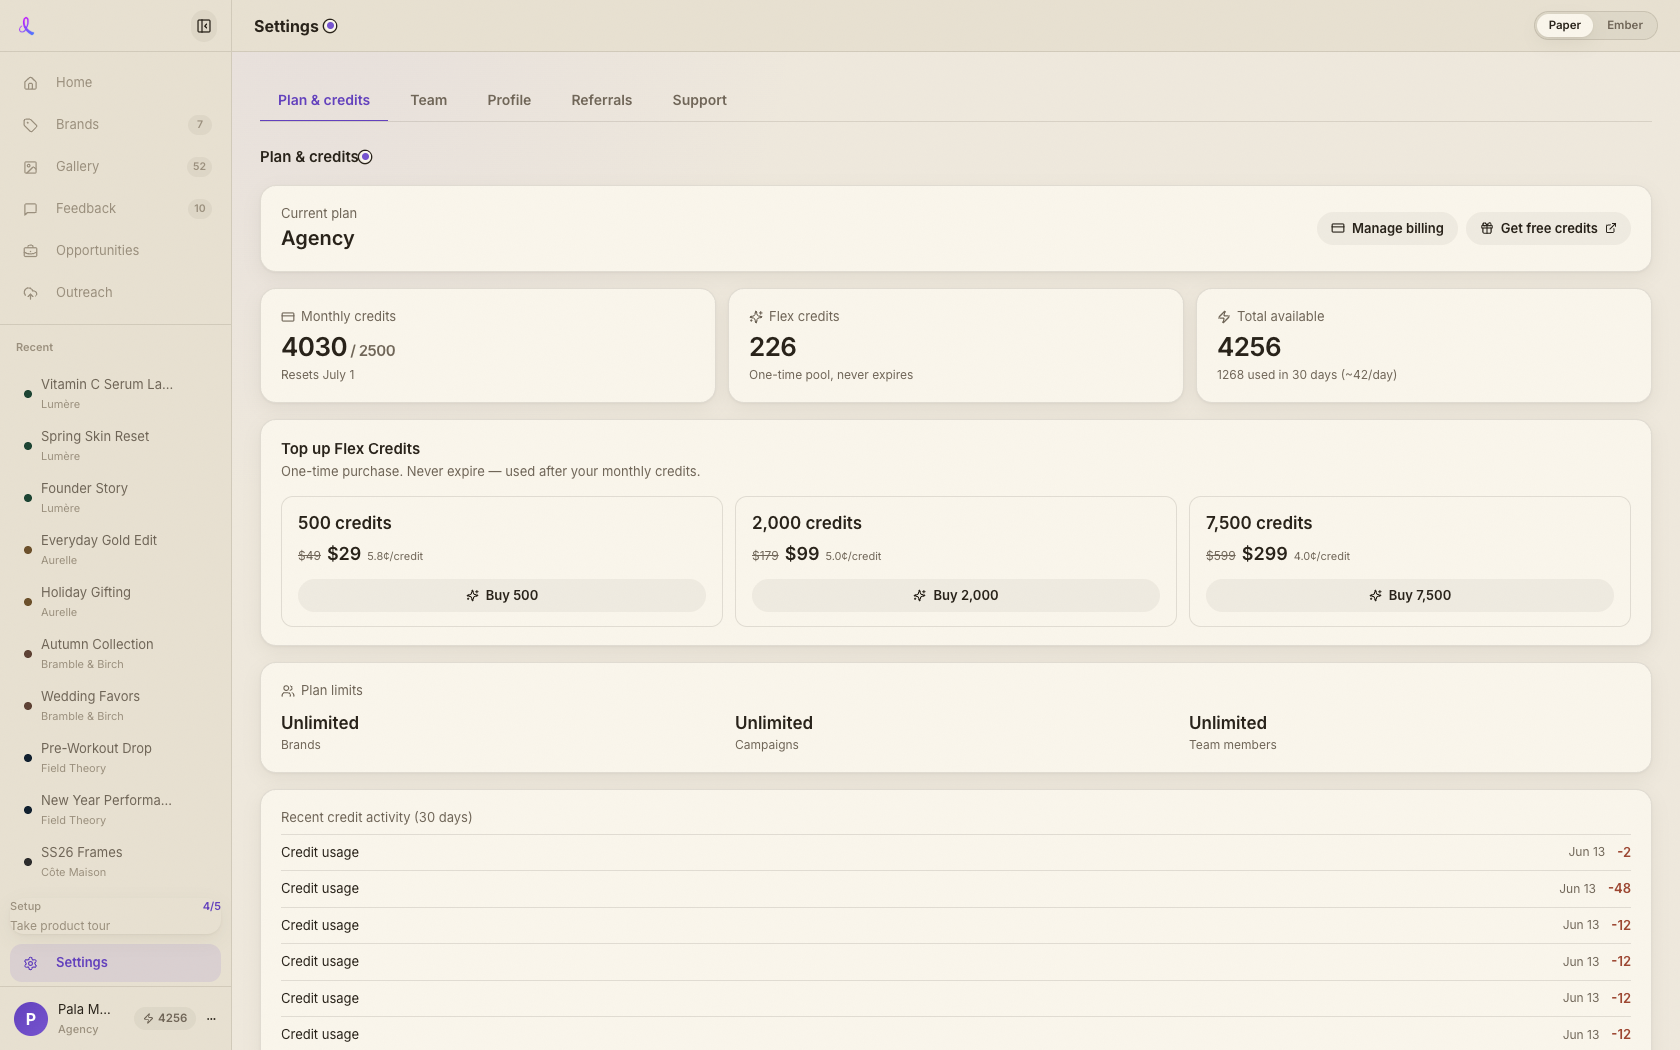Image resolution: width=1680 pixels, height=1050 pixels.
Task: Switch to the Profile tab
Action: point(509,100)
